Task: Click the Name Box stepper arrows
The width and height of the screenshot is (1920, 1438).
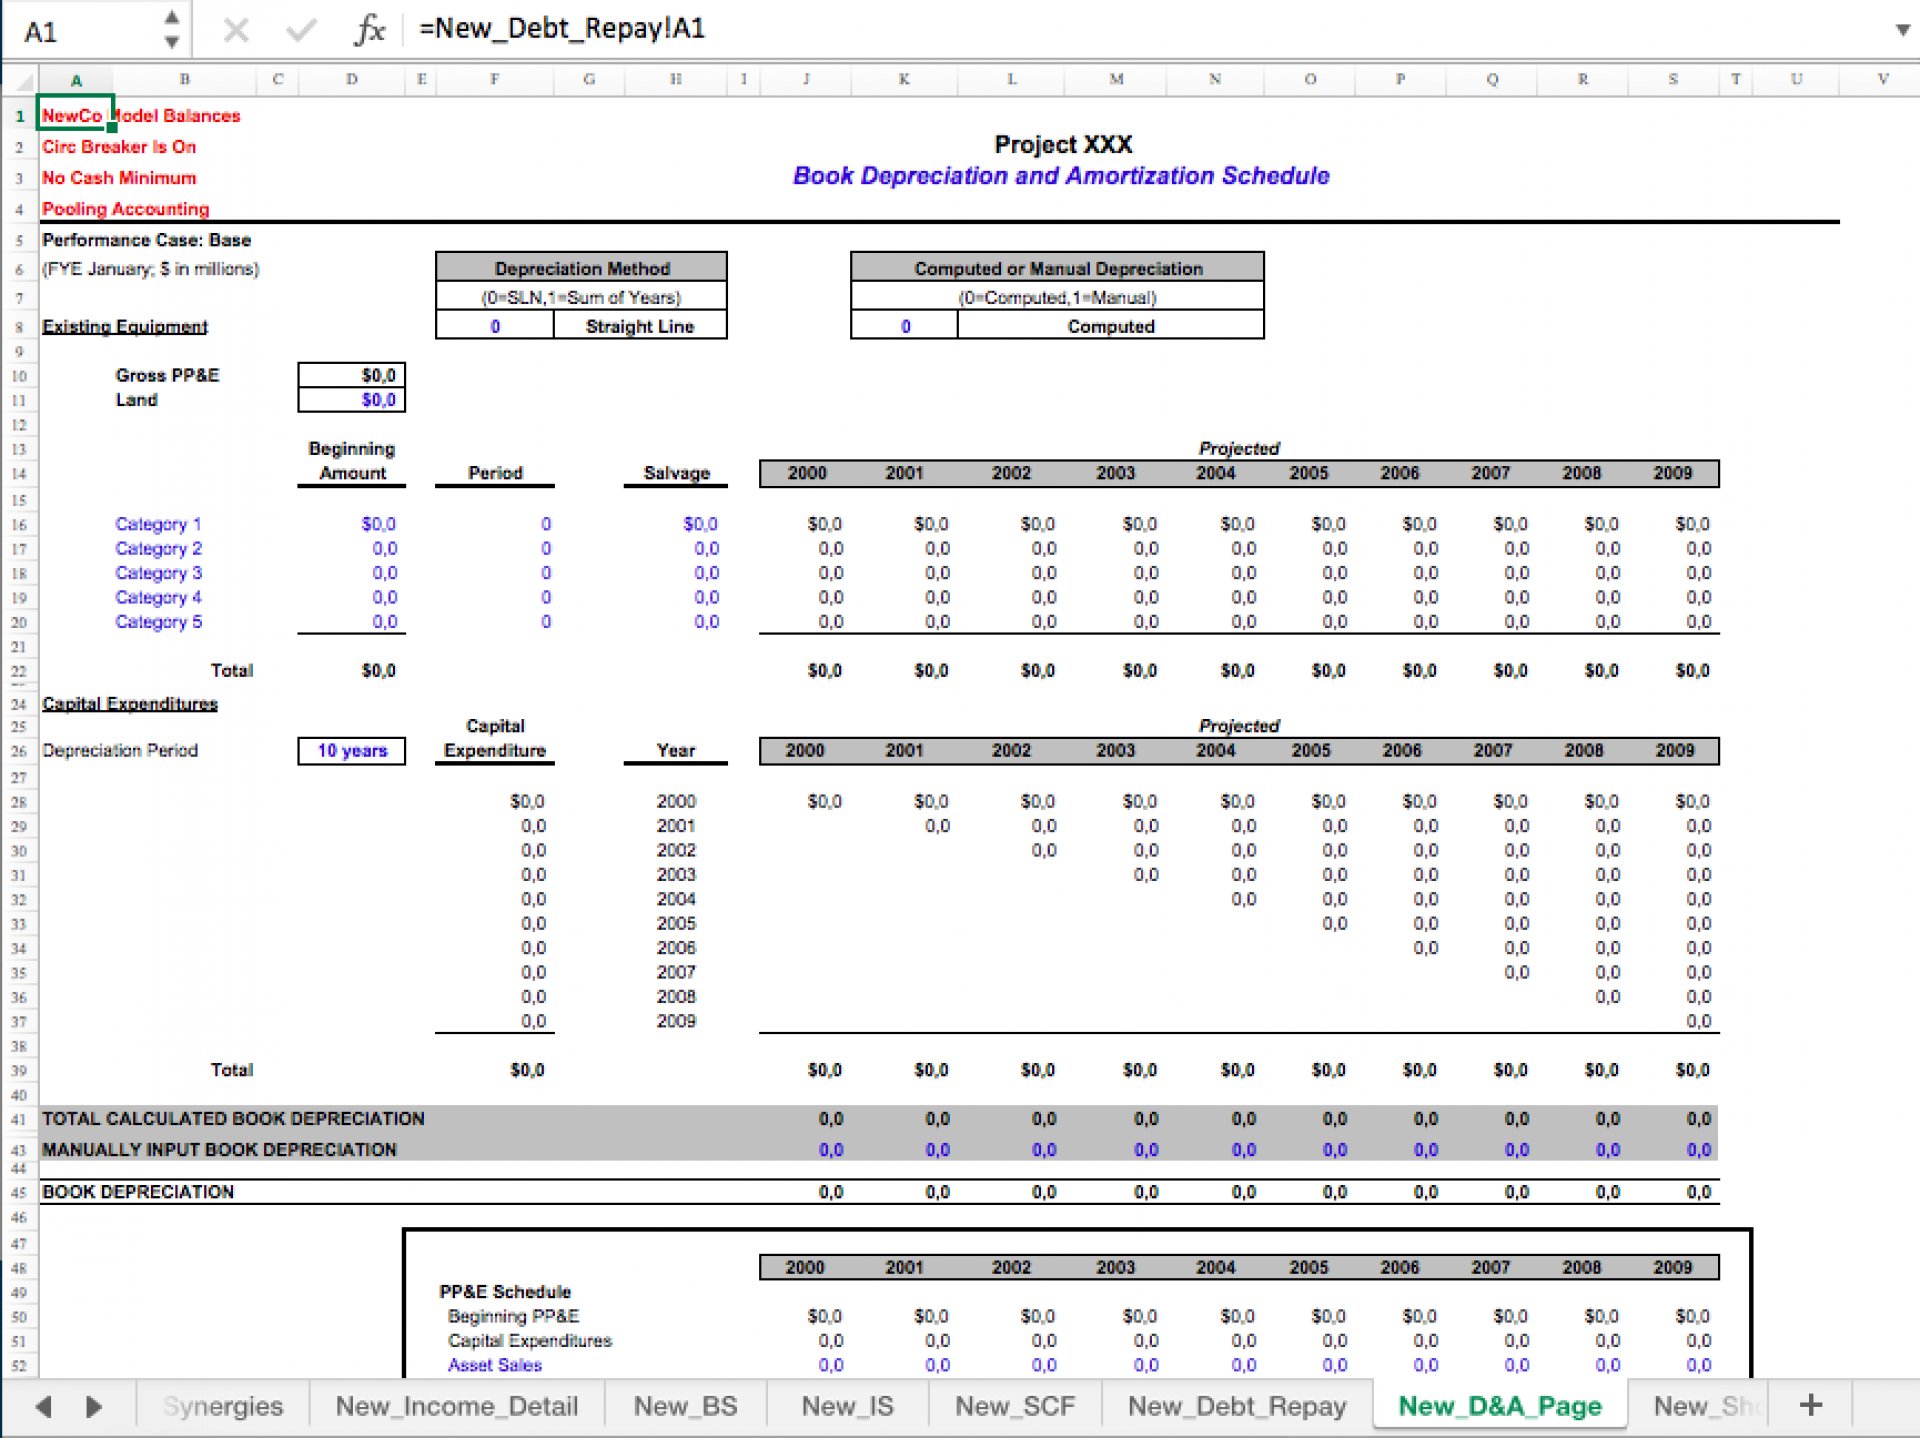Action: point(172,29)
